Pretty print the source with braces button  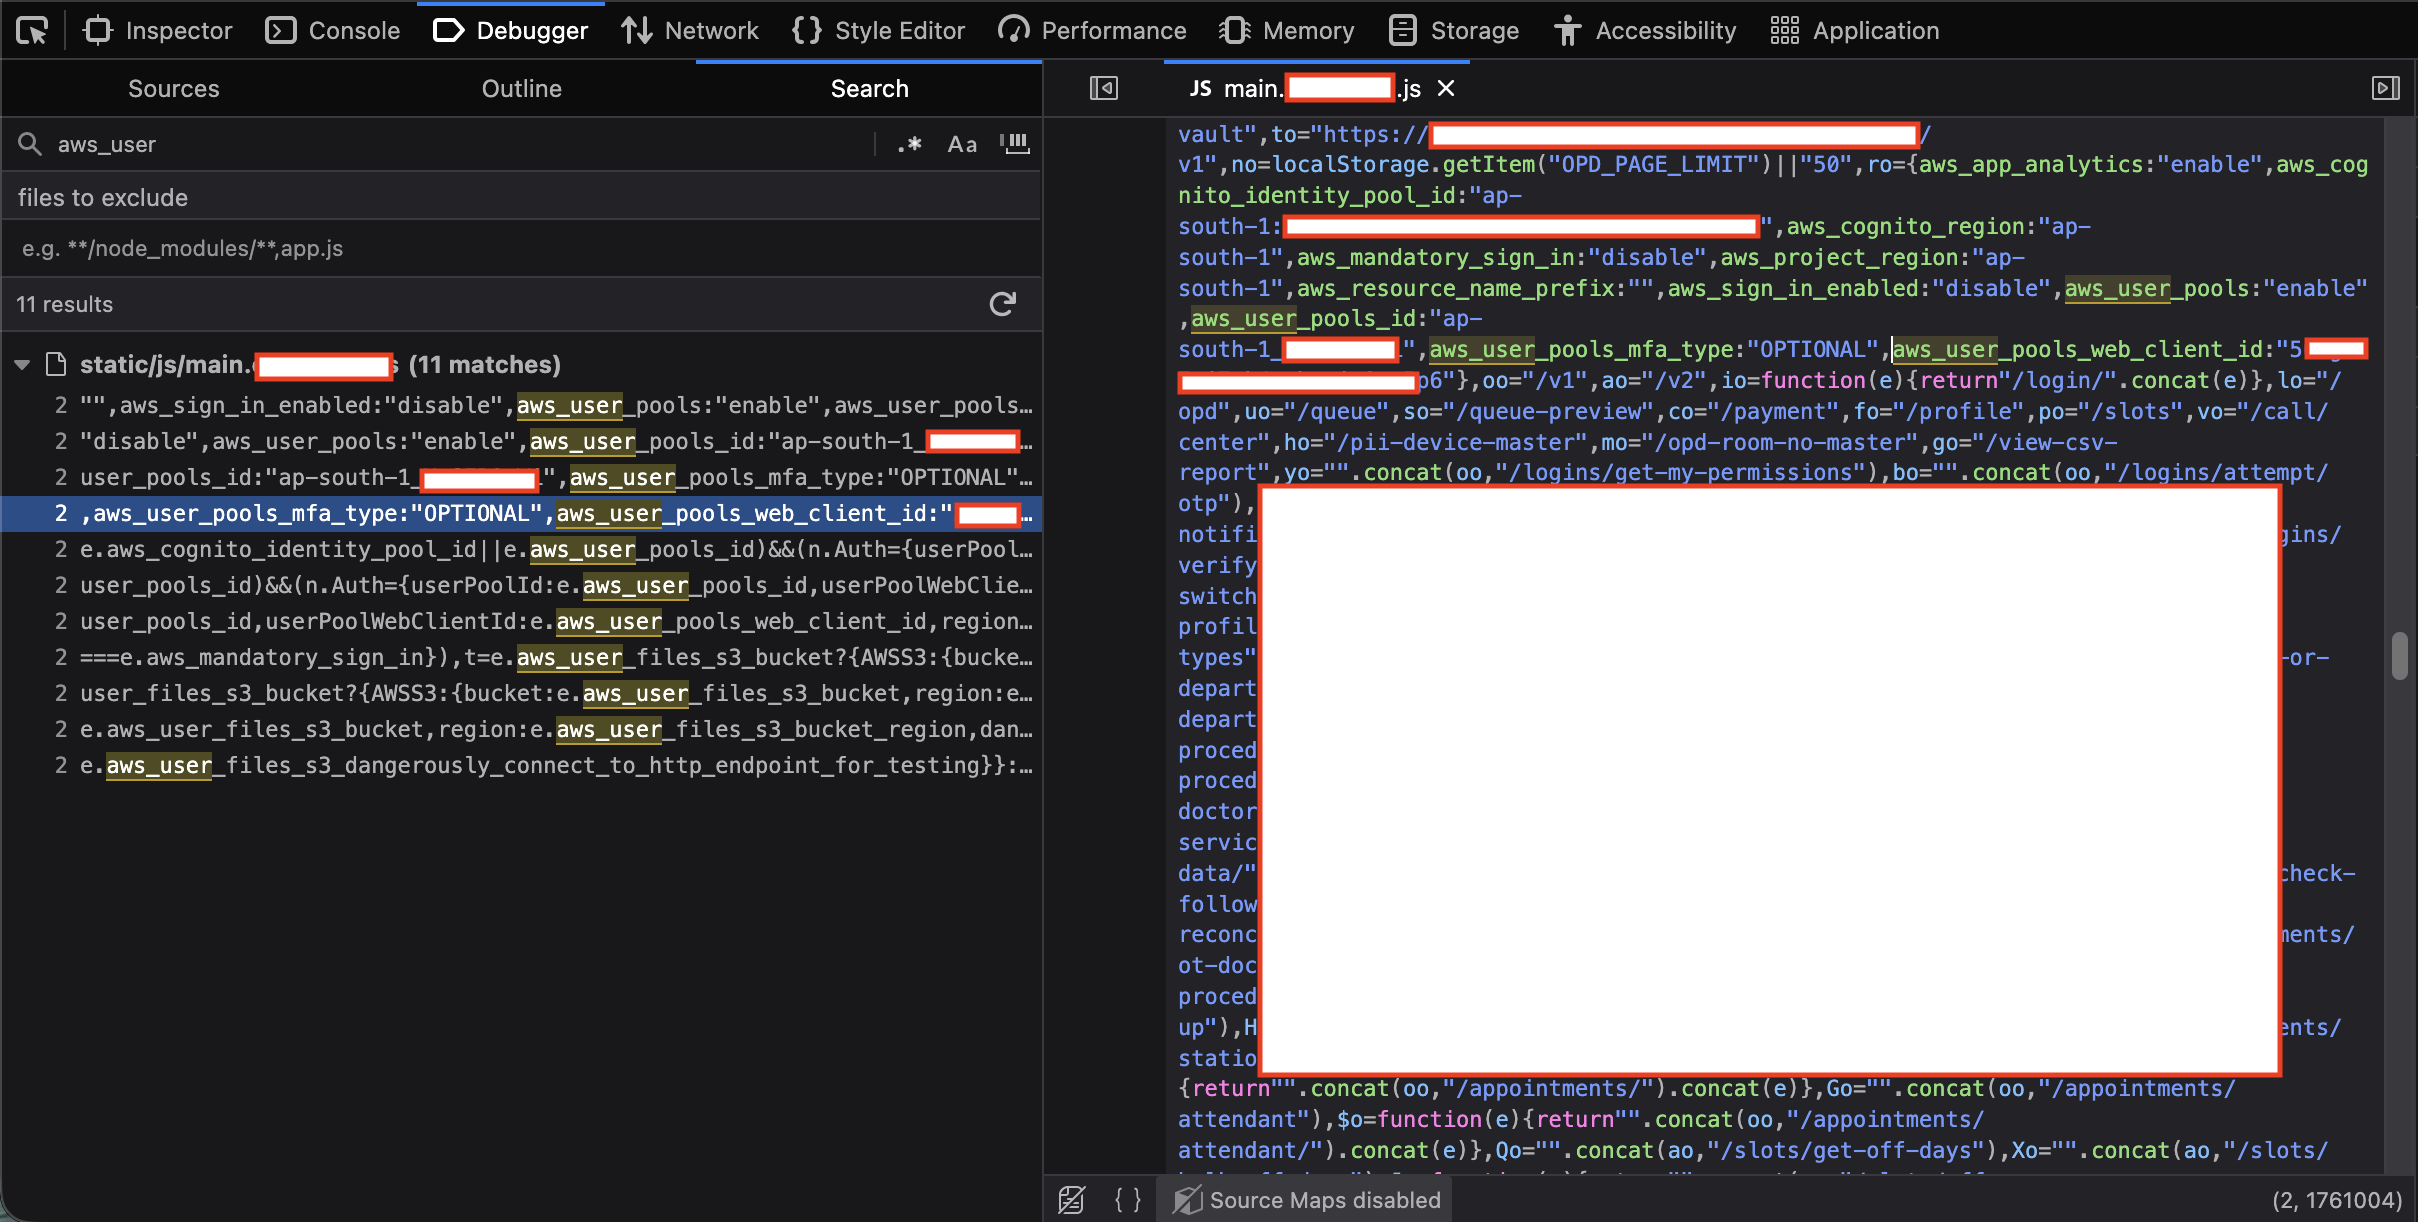pos(1128,1200)
